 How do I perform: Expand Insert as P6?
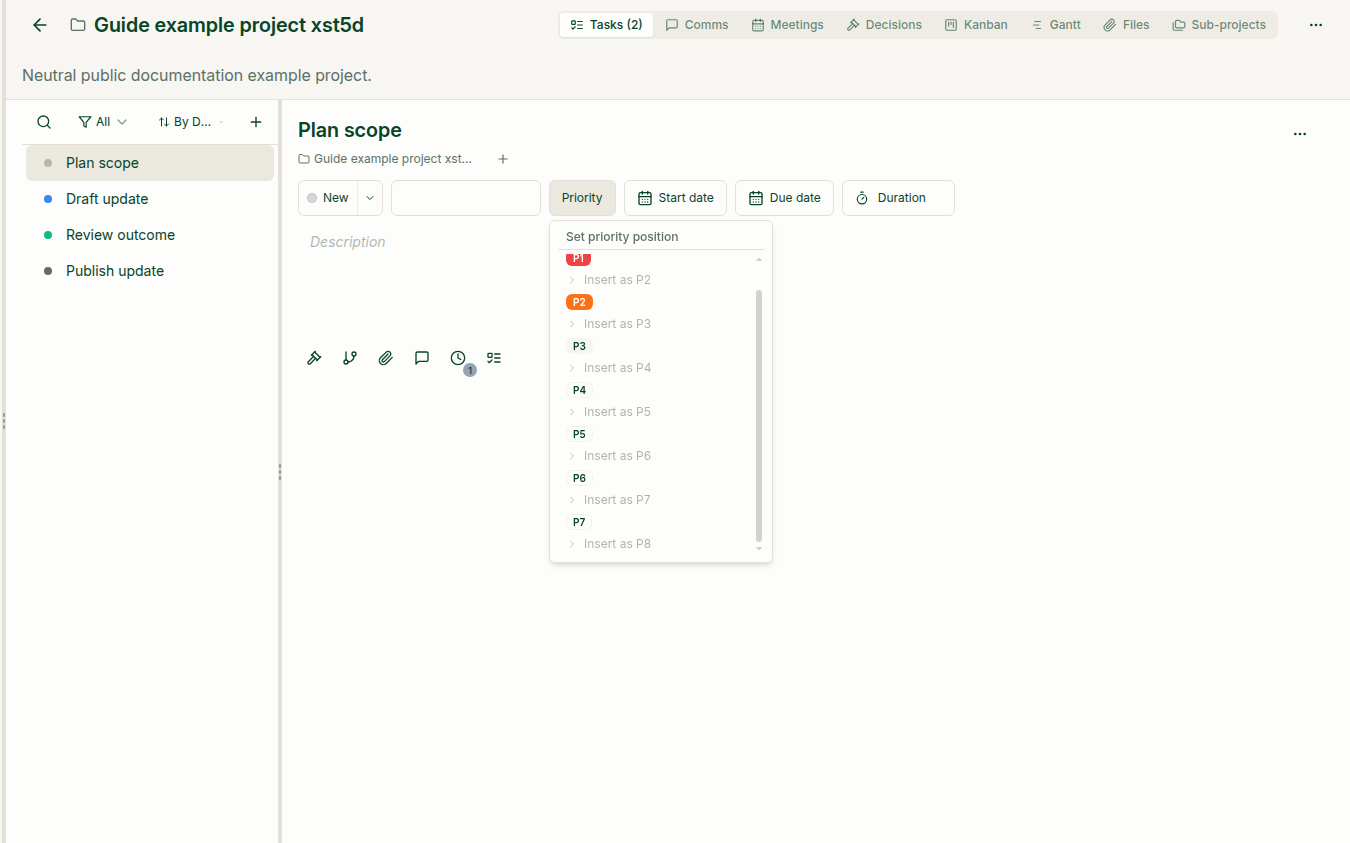click(609, 456)
